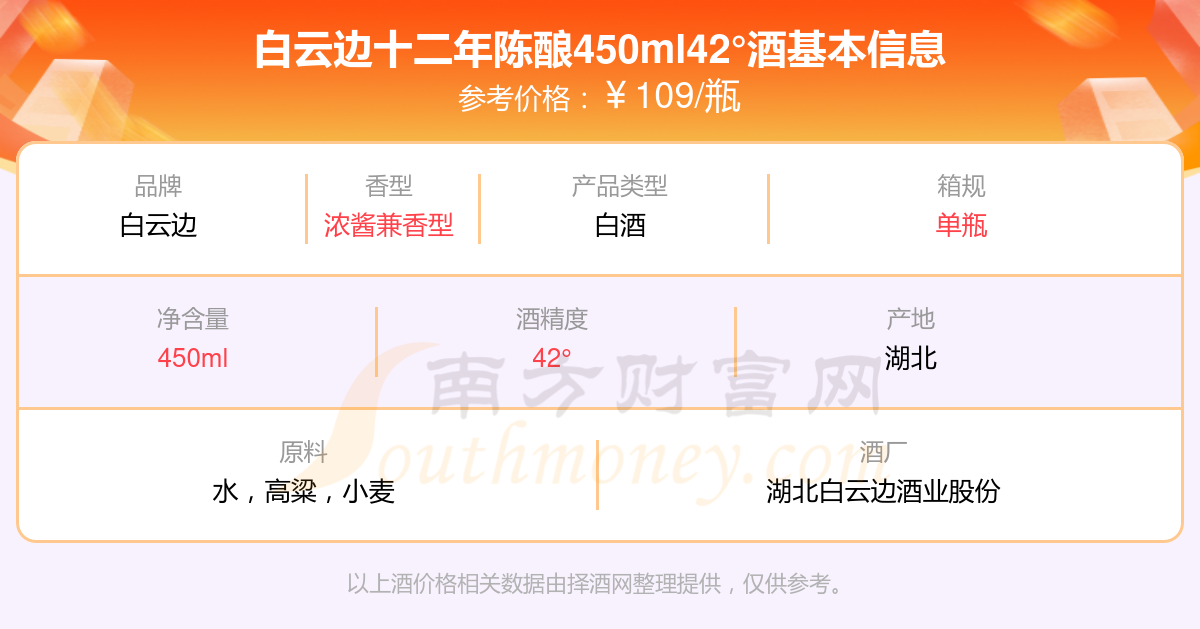Click the ingredients text 水，高粱，小麦
The height and width of the screenshot is (629, 1200).
(x=304, y=491)
